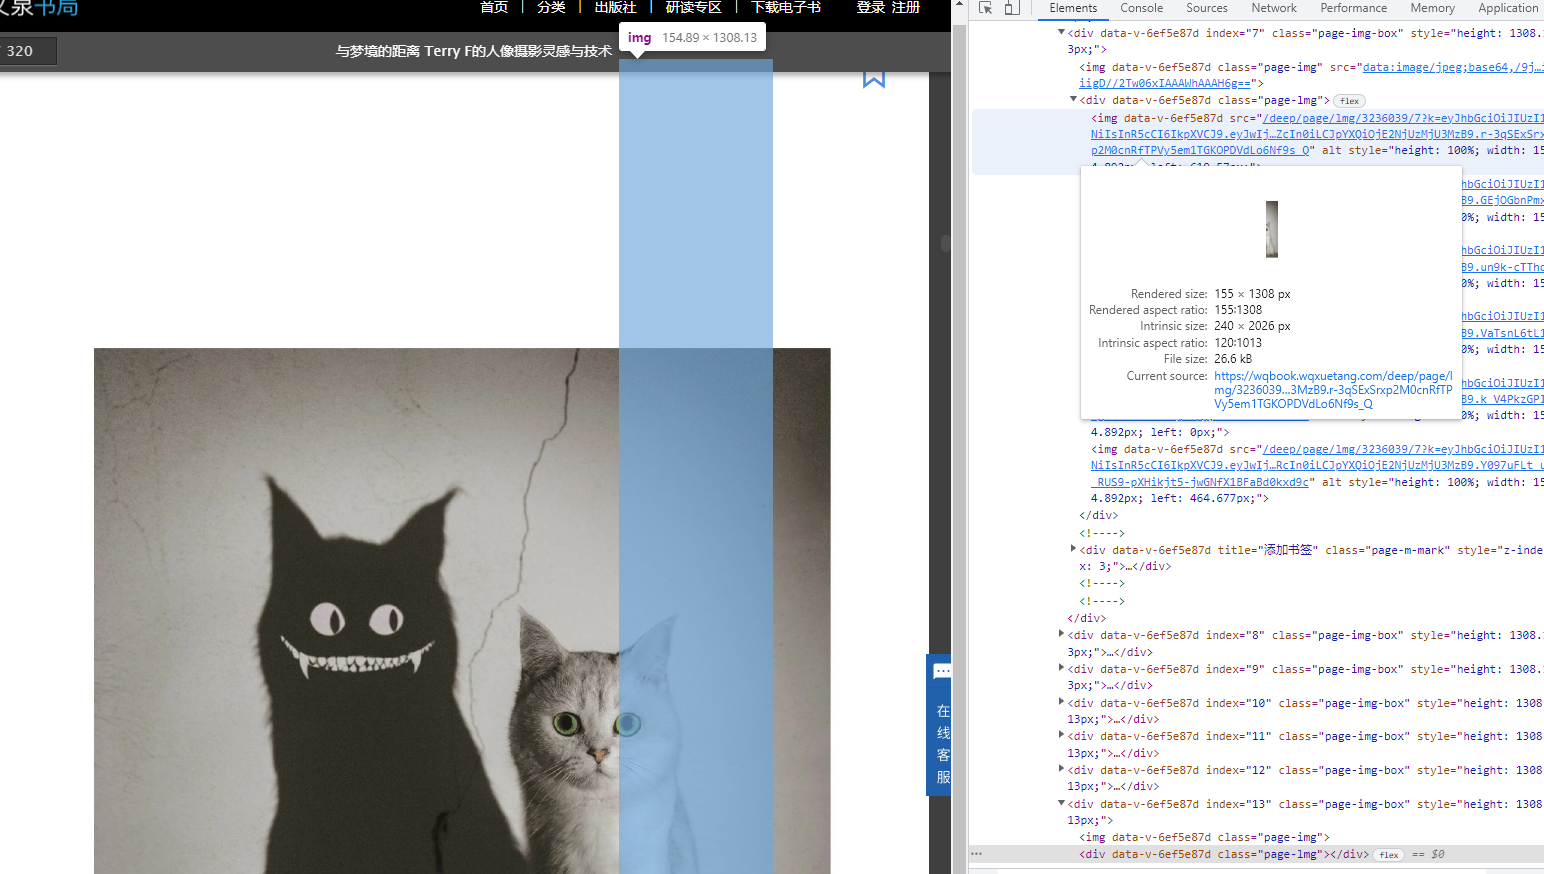Click the inspect element picker icon

click(986, 8)
